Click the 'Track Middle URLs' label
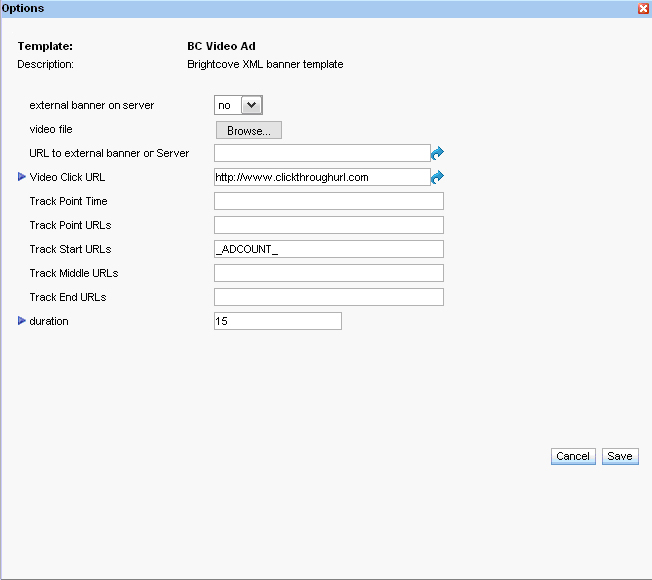This screenshot has width=652, height=580. 74,273
